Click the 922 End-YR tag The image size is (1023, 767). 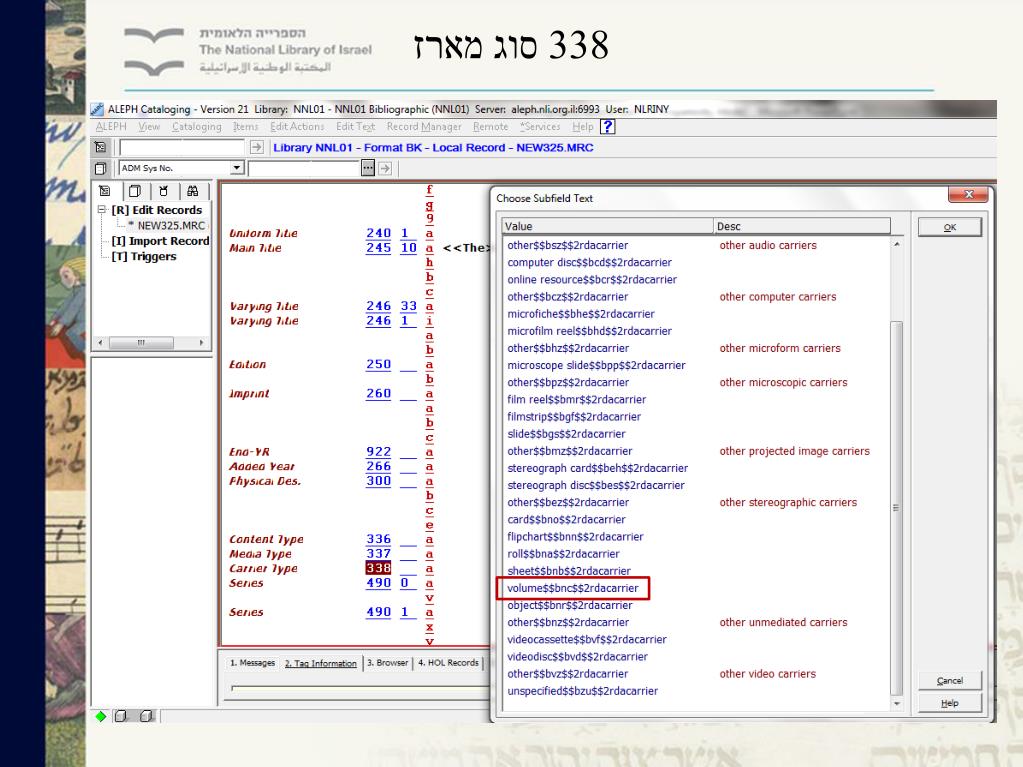pyautogui.click(x=378, y=451)
